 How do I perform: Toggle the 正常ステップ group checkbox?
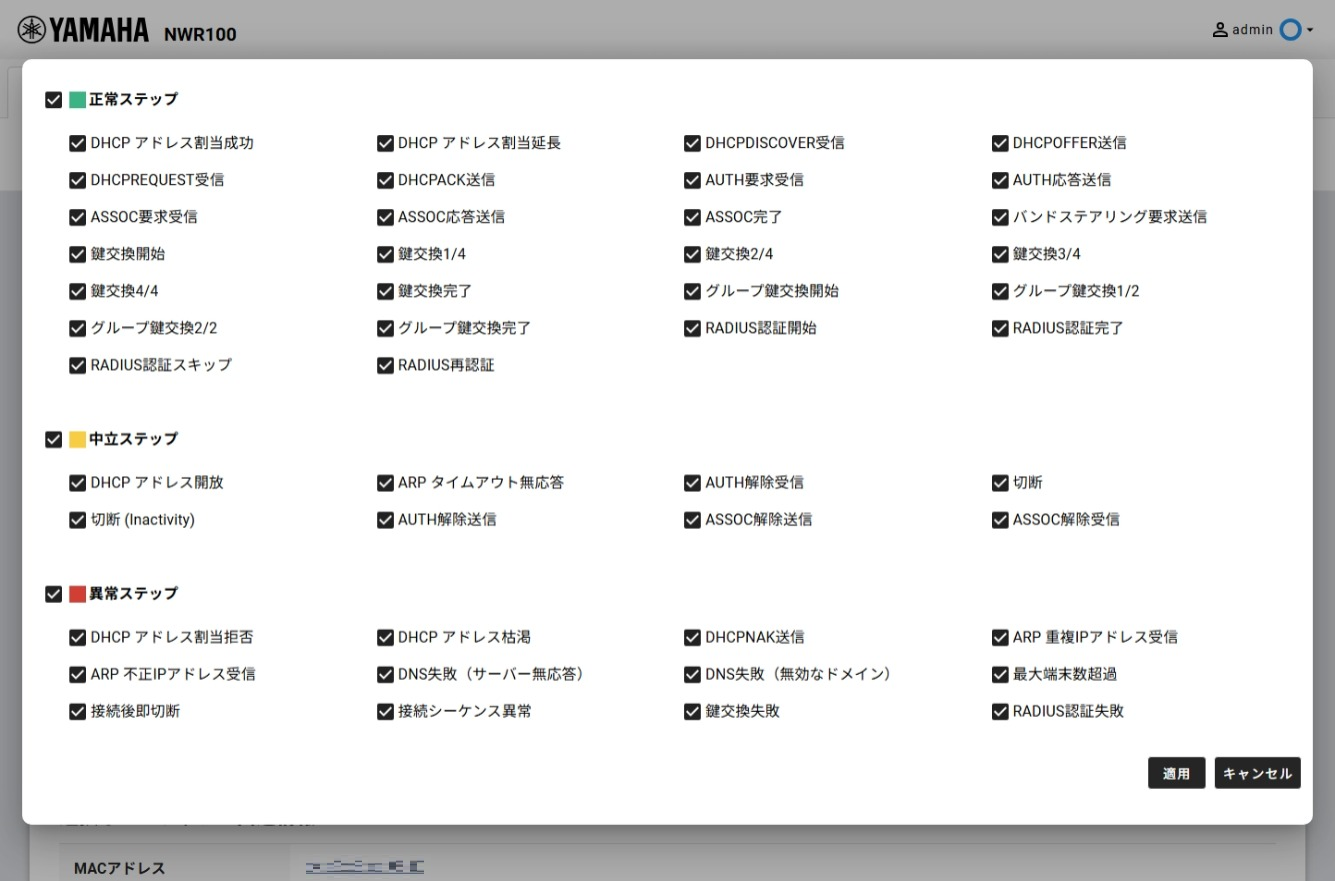[x=54, y=100]
